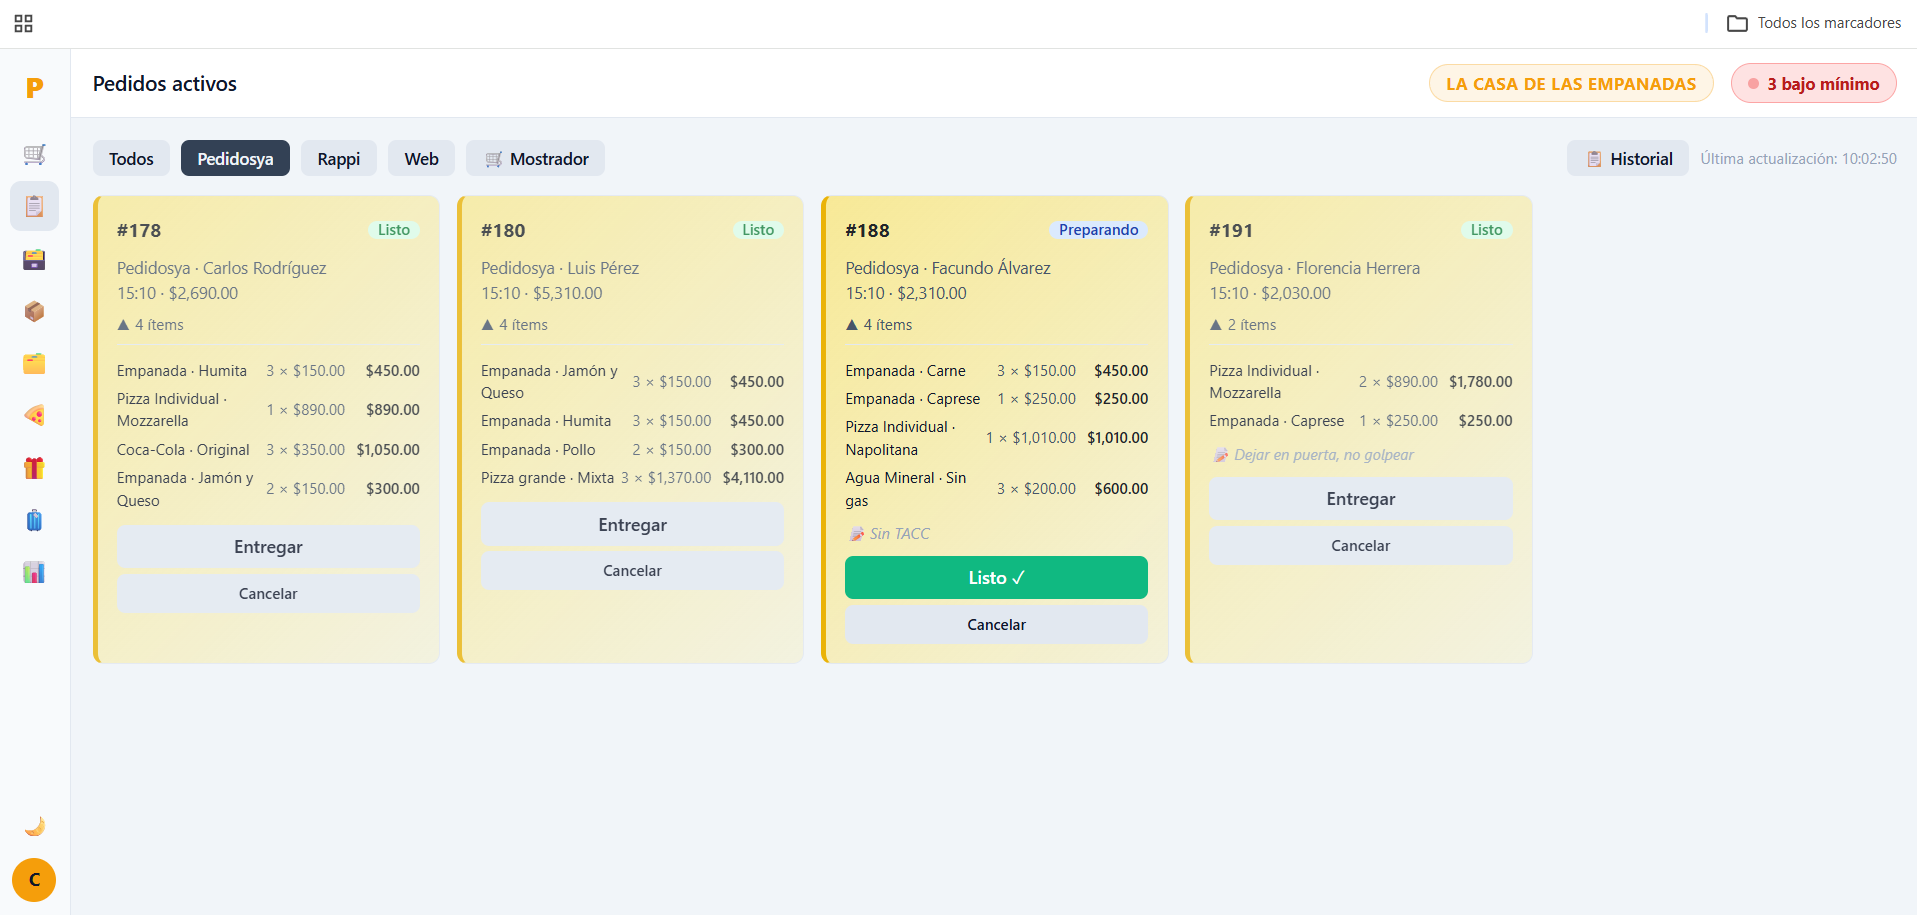This screenshot has width=1917, height=915.
Task: Open the Historial view
Action: (1627, 159)
